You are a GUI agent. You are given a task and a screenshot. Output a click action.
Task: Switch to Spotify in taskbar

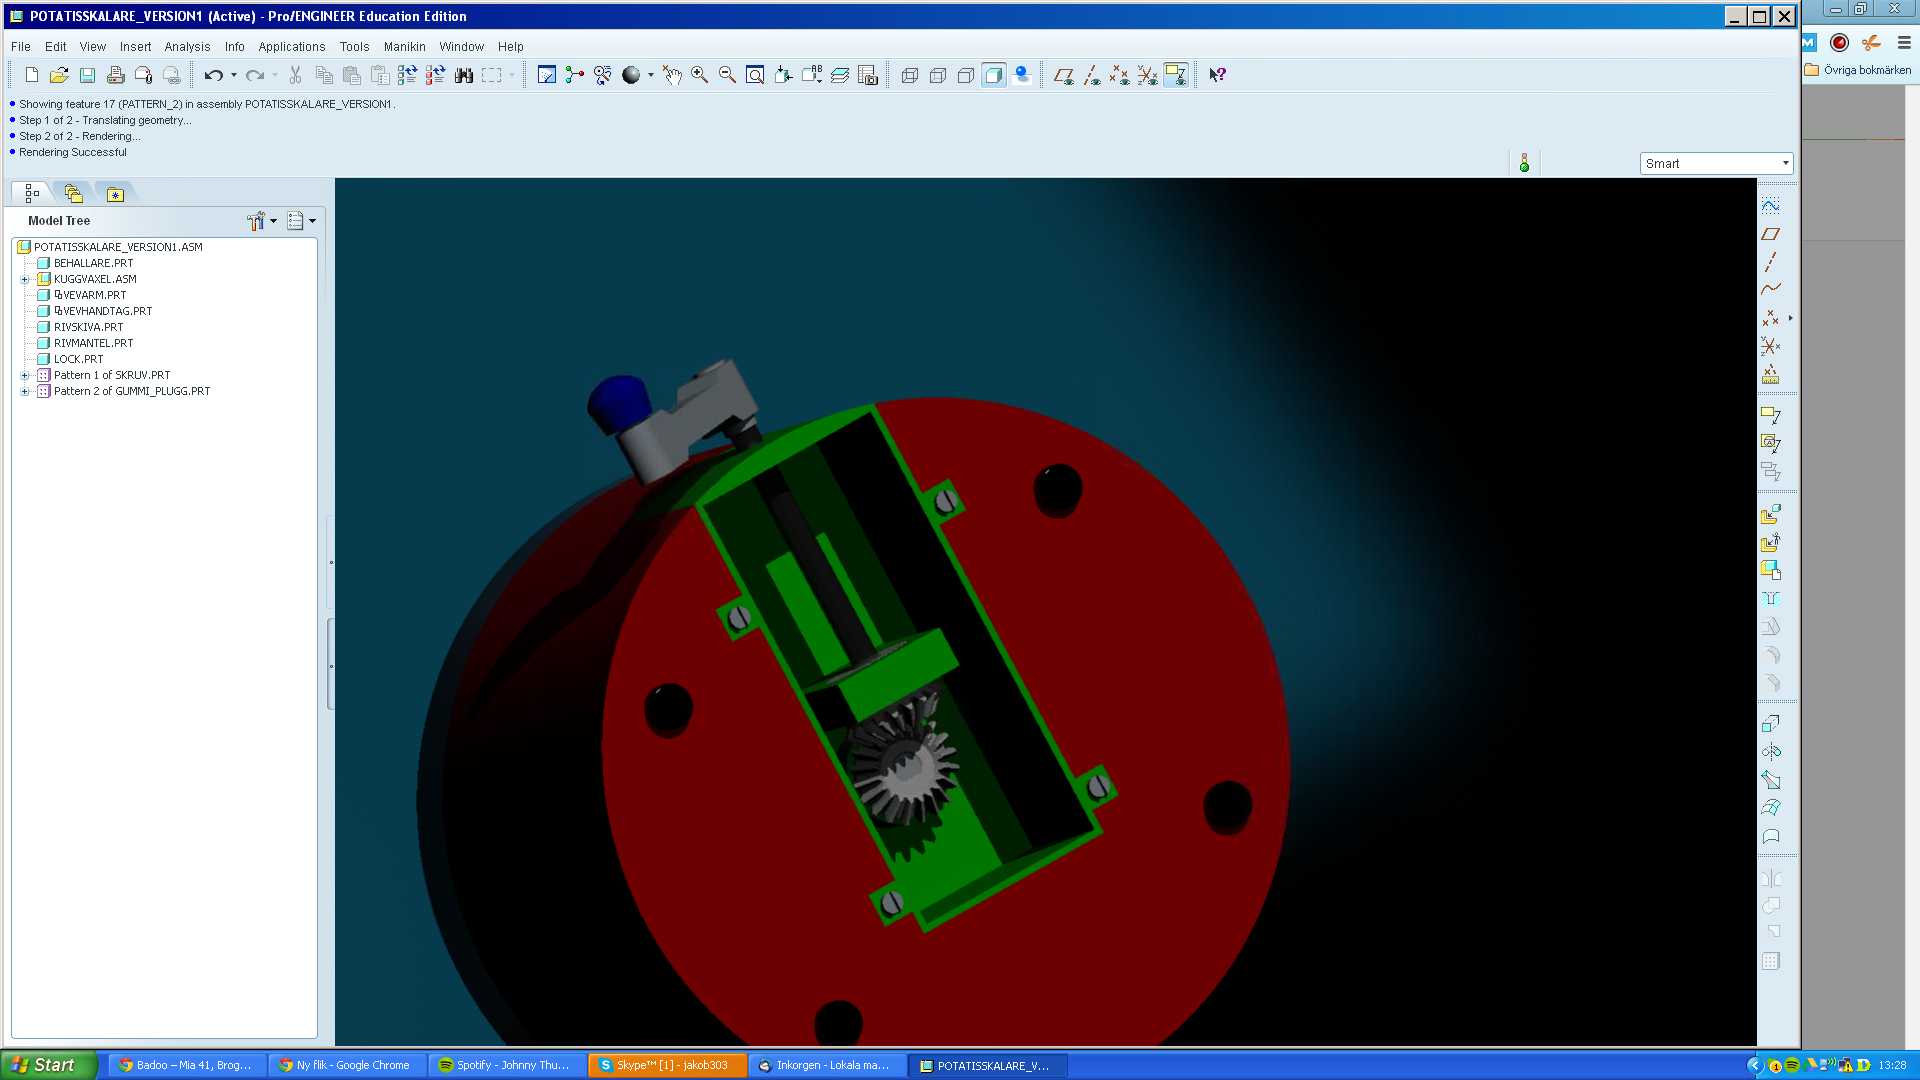[x=508, y=1066]
